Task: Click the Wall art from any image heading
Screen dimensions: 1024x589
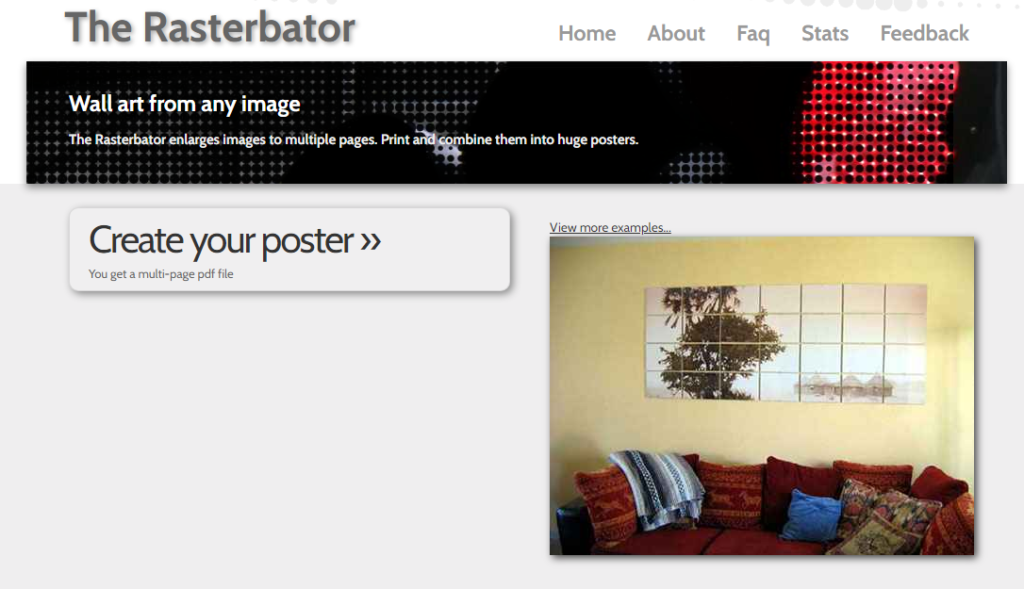Action: (184, 104)
